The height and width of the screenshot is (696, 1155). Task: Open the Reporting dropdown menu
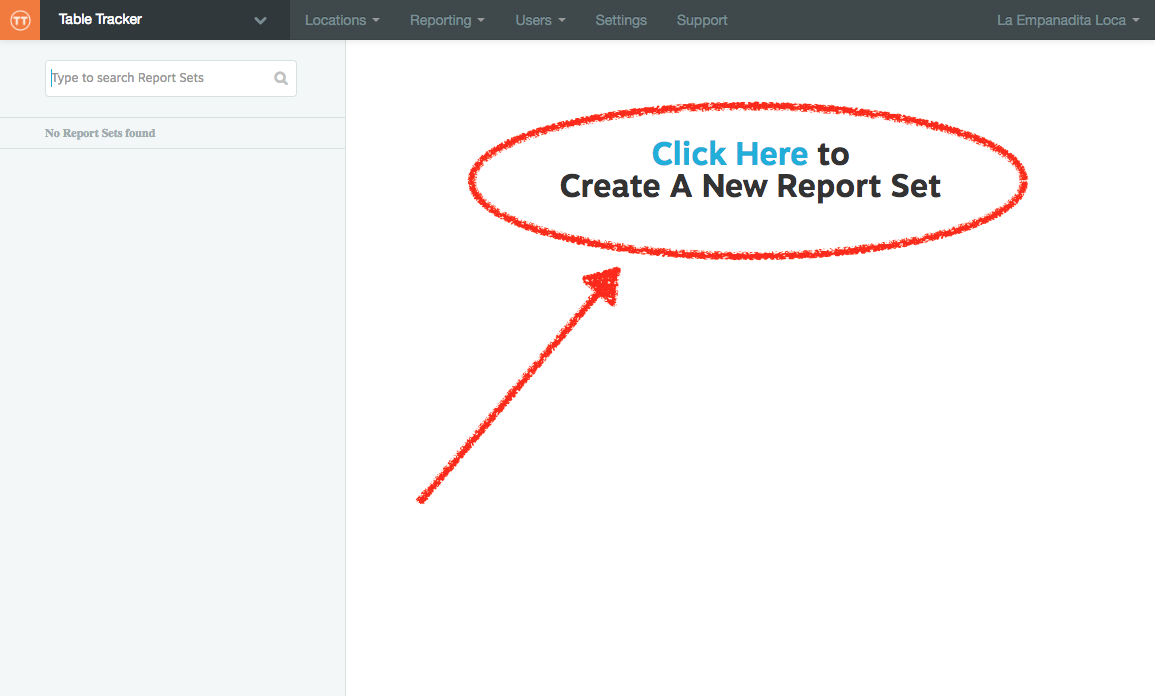point(447,20)
